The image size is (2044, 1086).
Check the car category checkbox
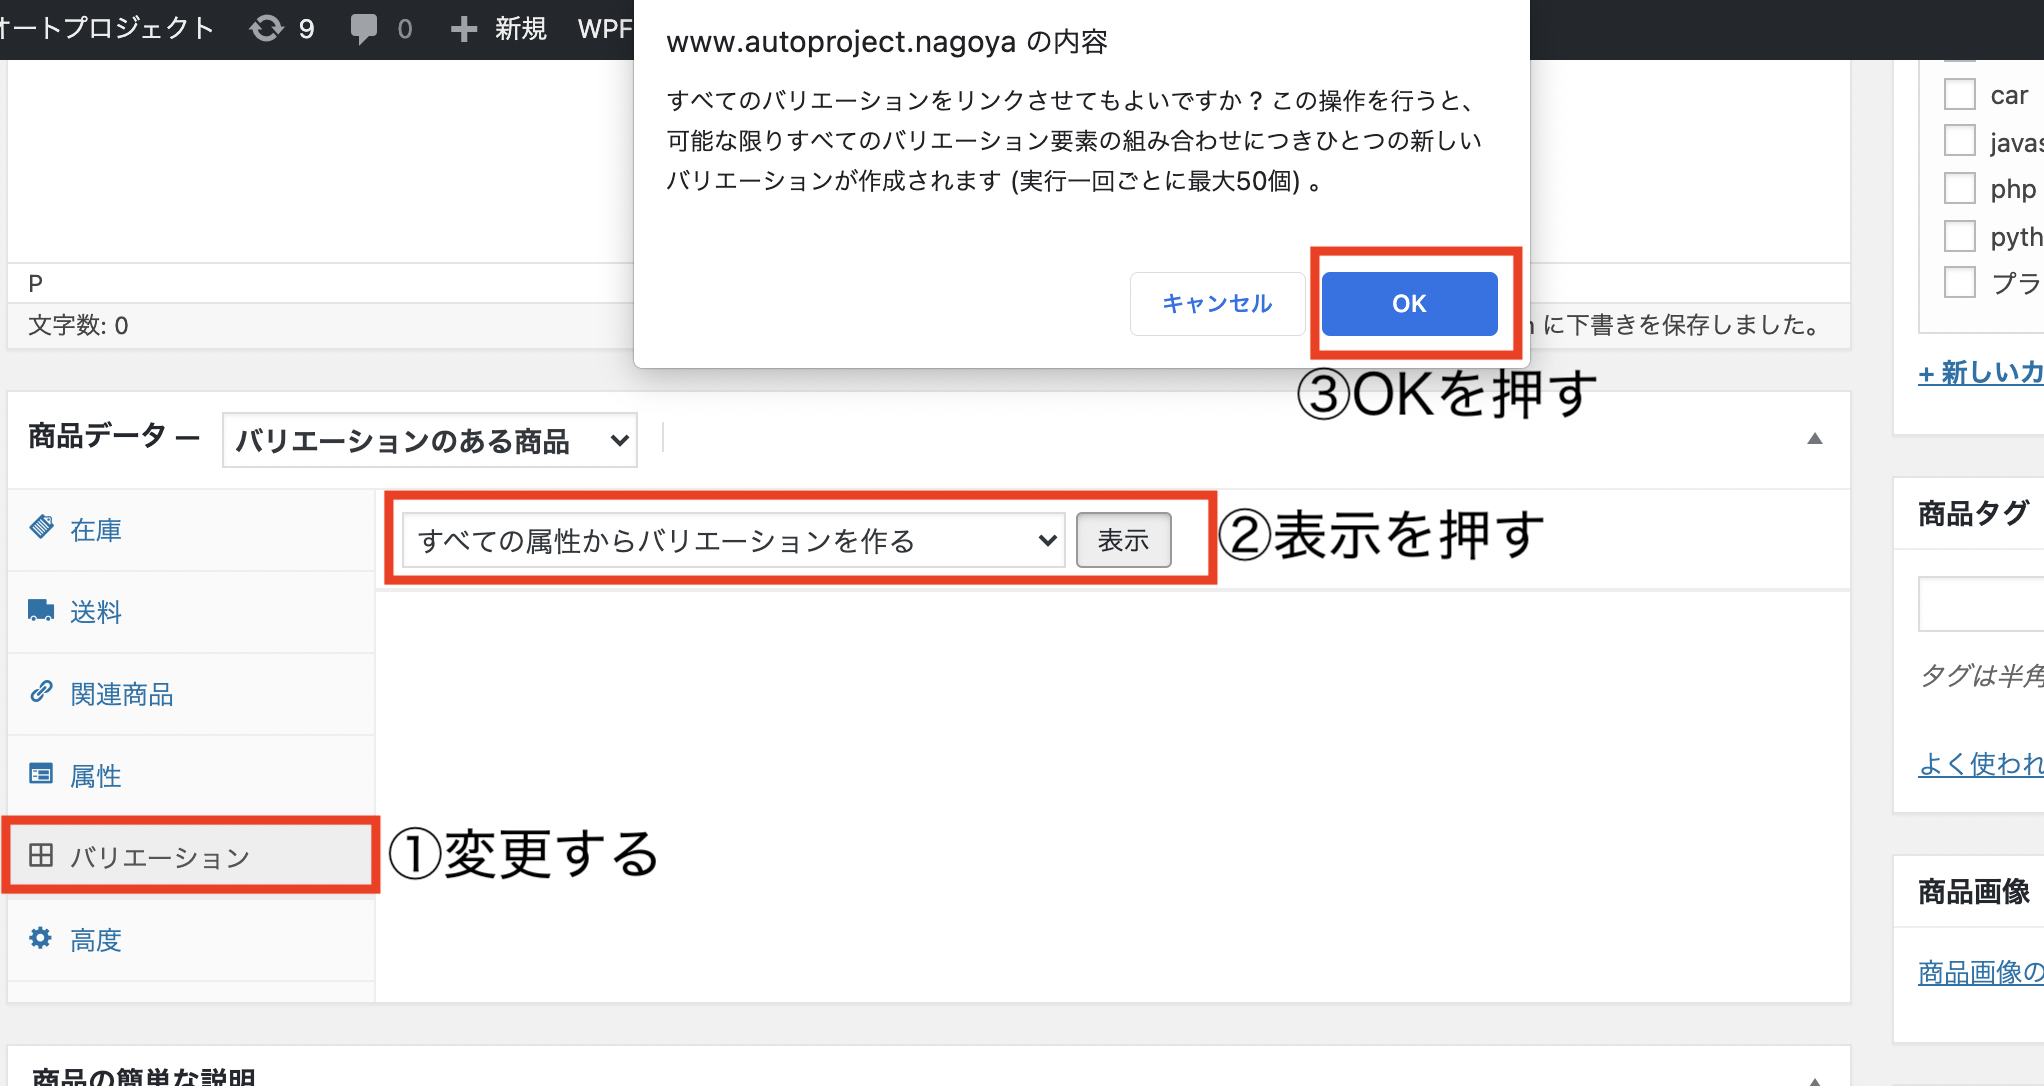(1959, 95)
